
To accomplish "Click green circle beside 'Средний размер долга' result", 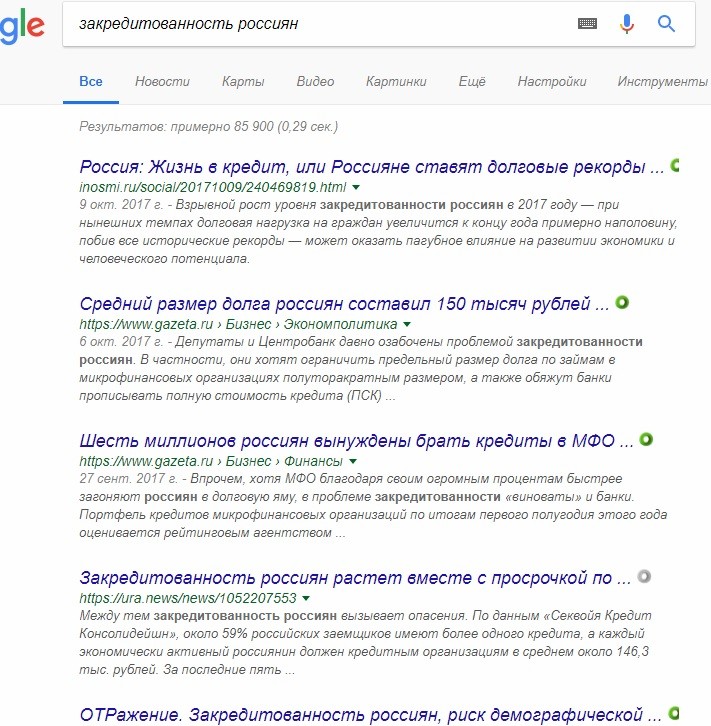I will pos(622,302).
